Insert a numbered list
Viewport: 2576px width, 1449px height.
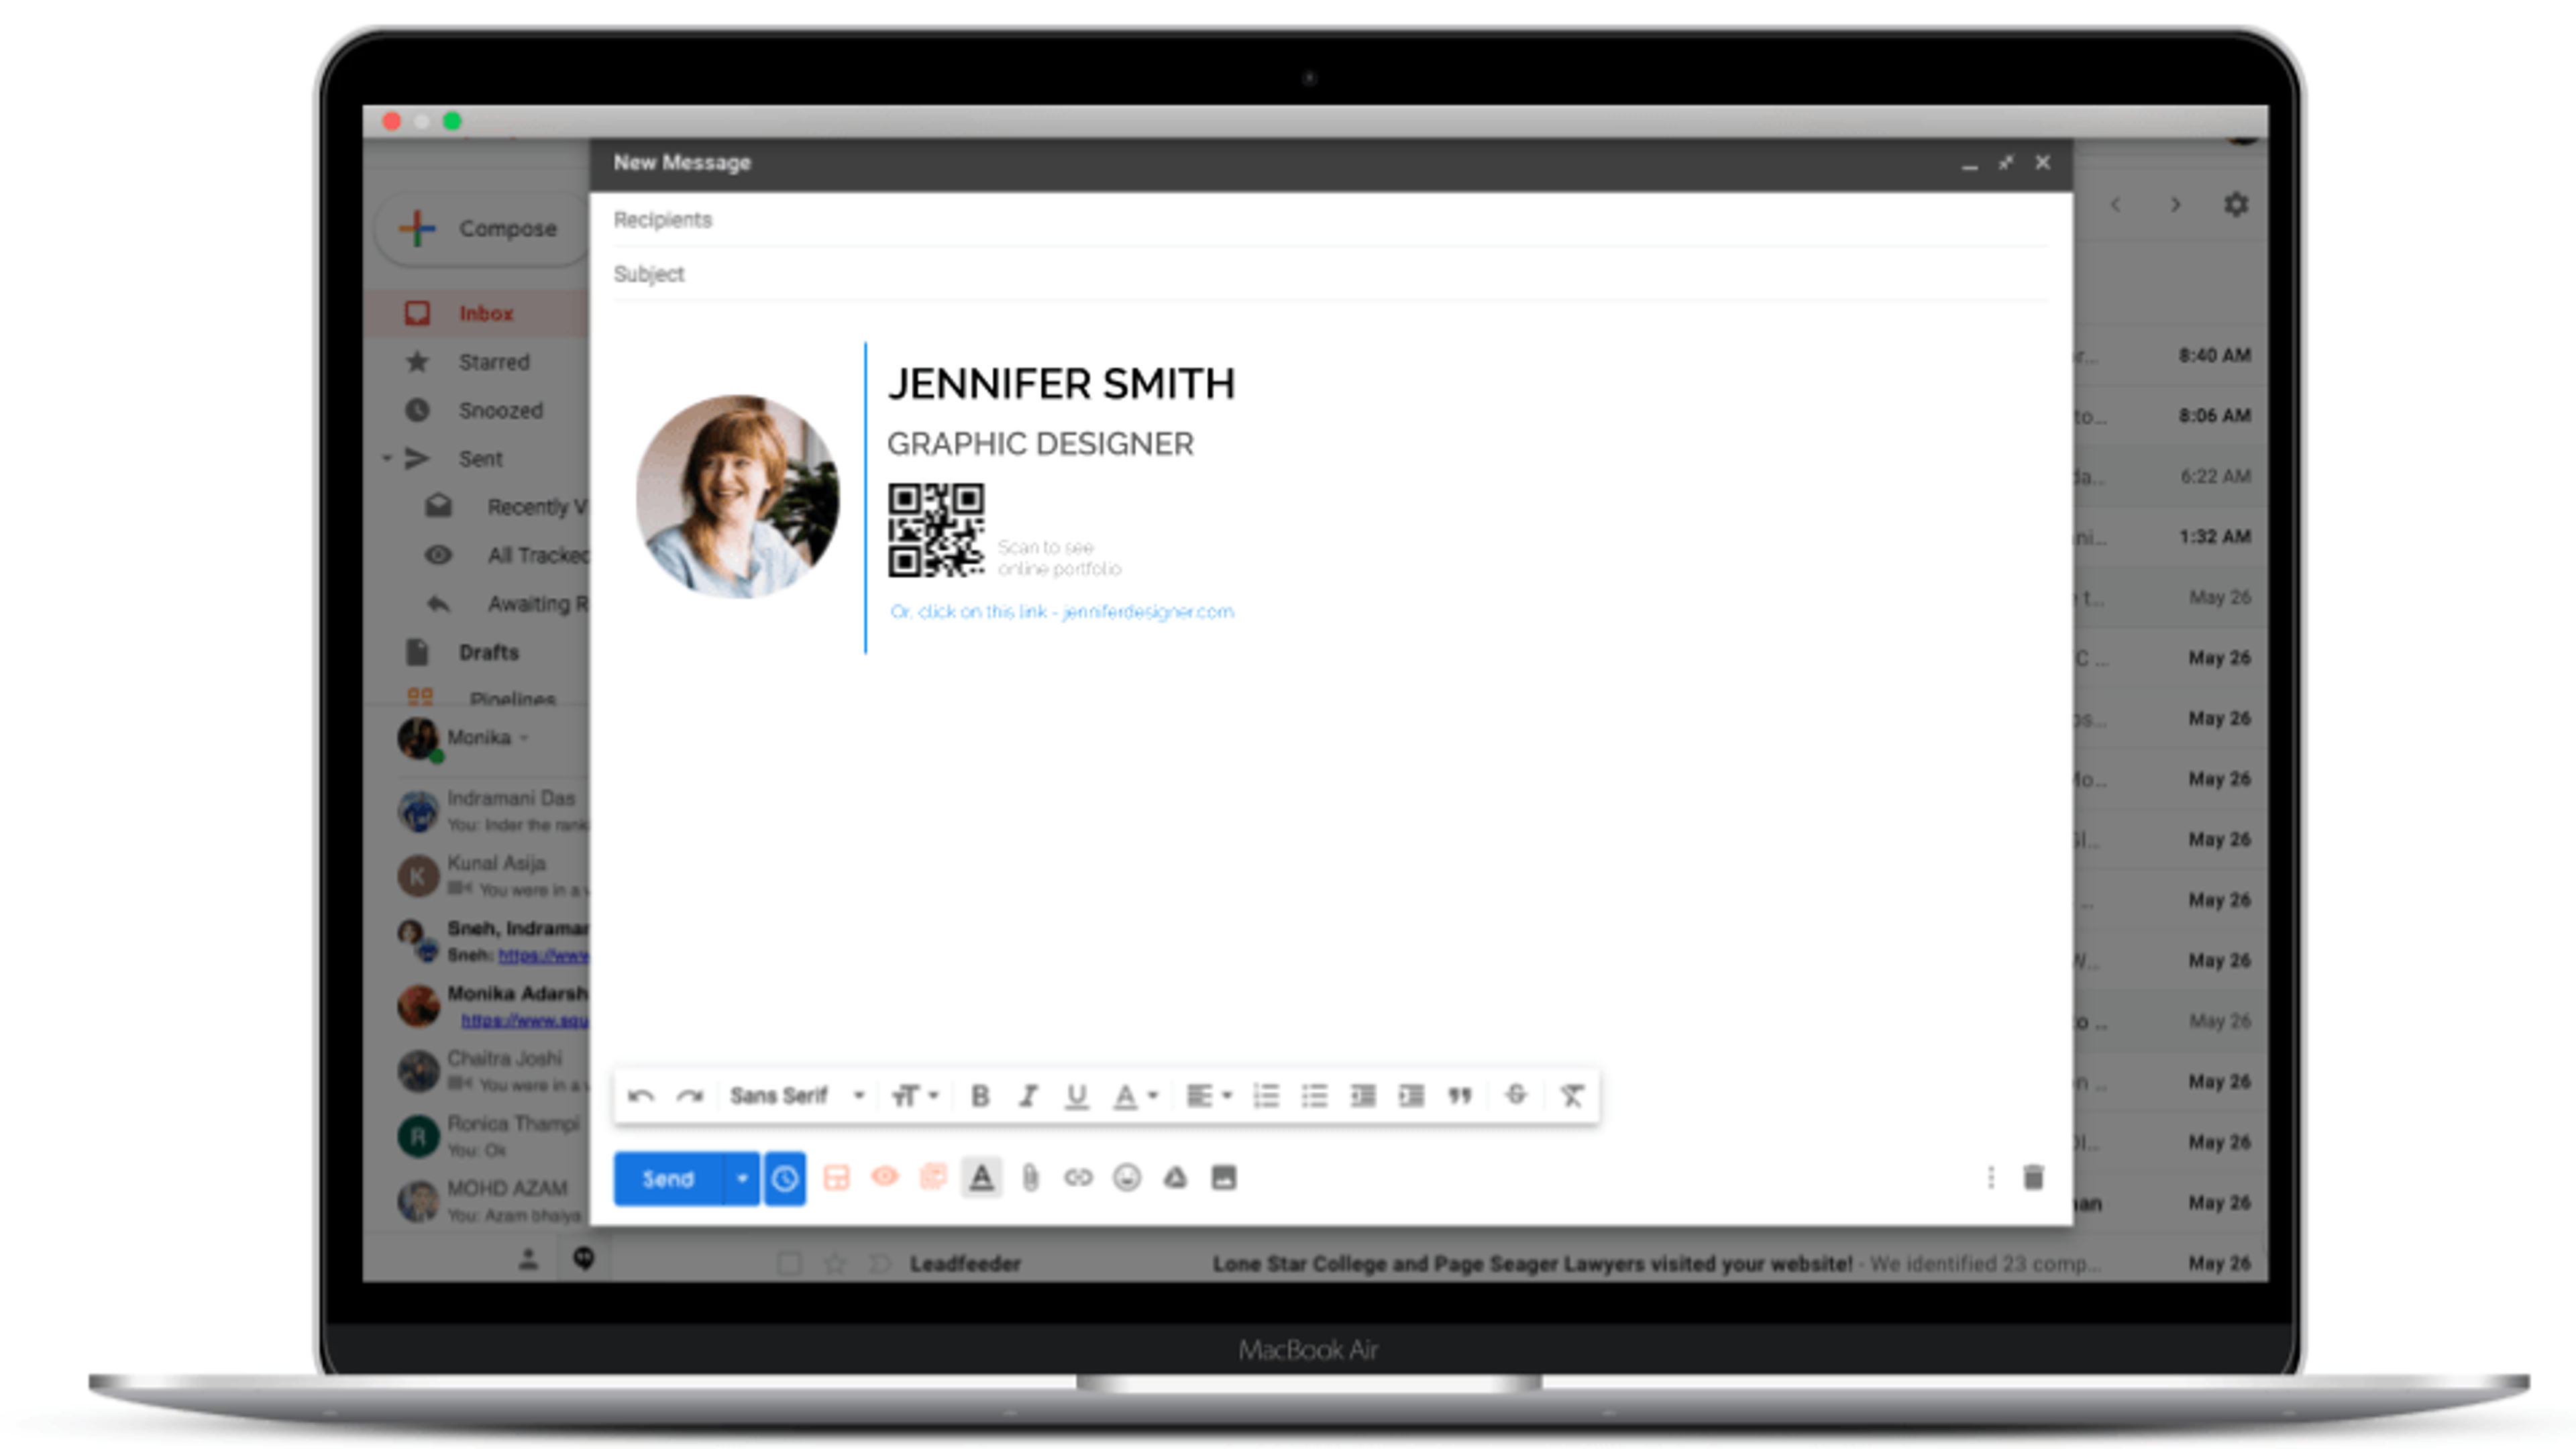[x=1266, y=1096]
